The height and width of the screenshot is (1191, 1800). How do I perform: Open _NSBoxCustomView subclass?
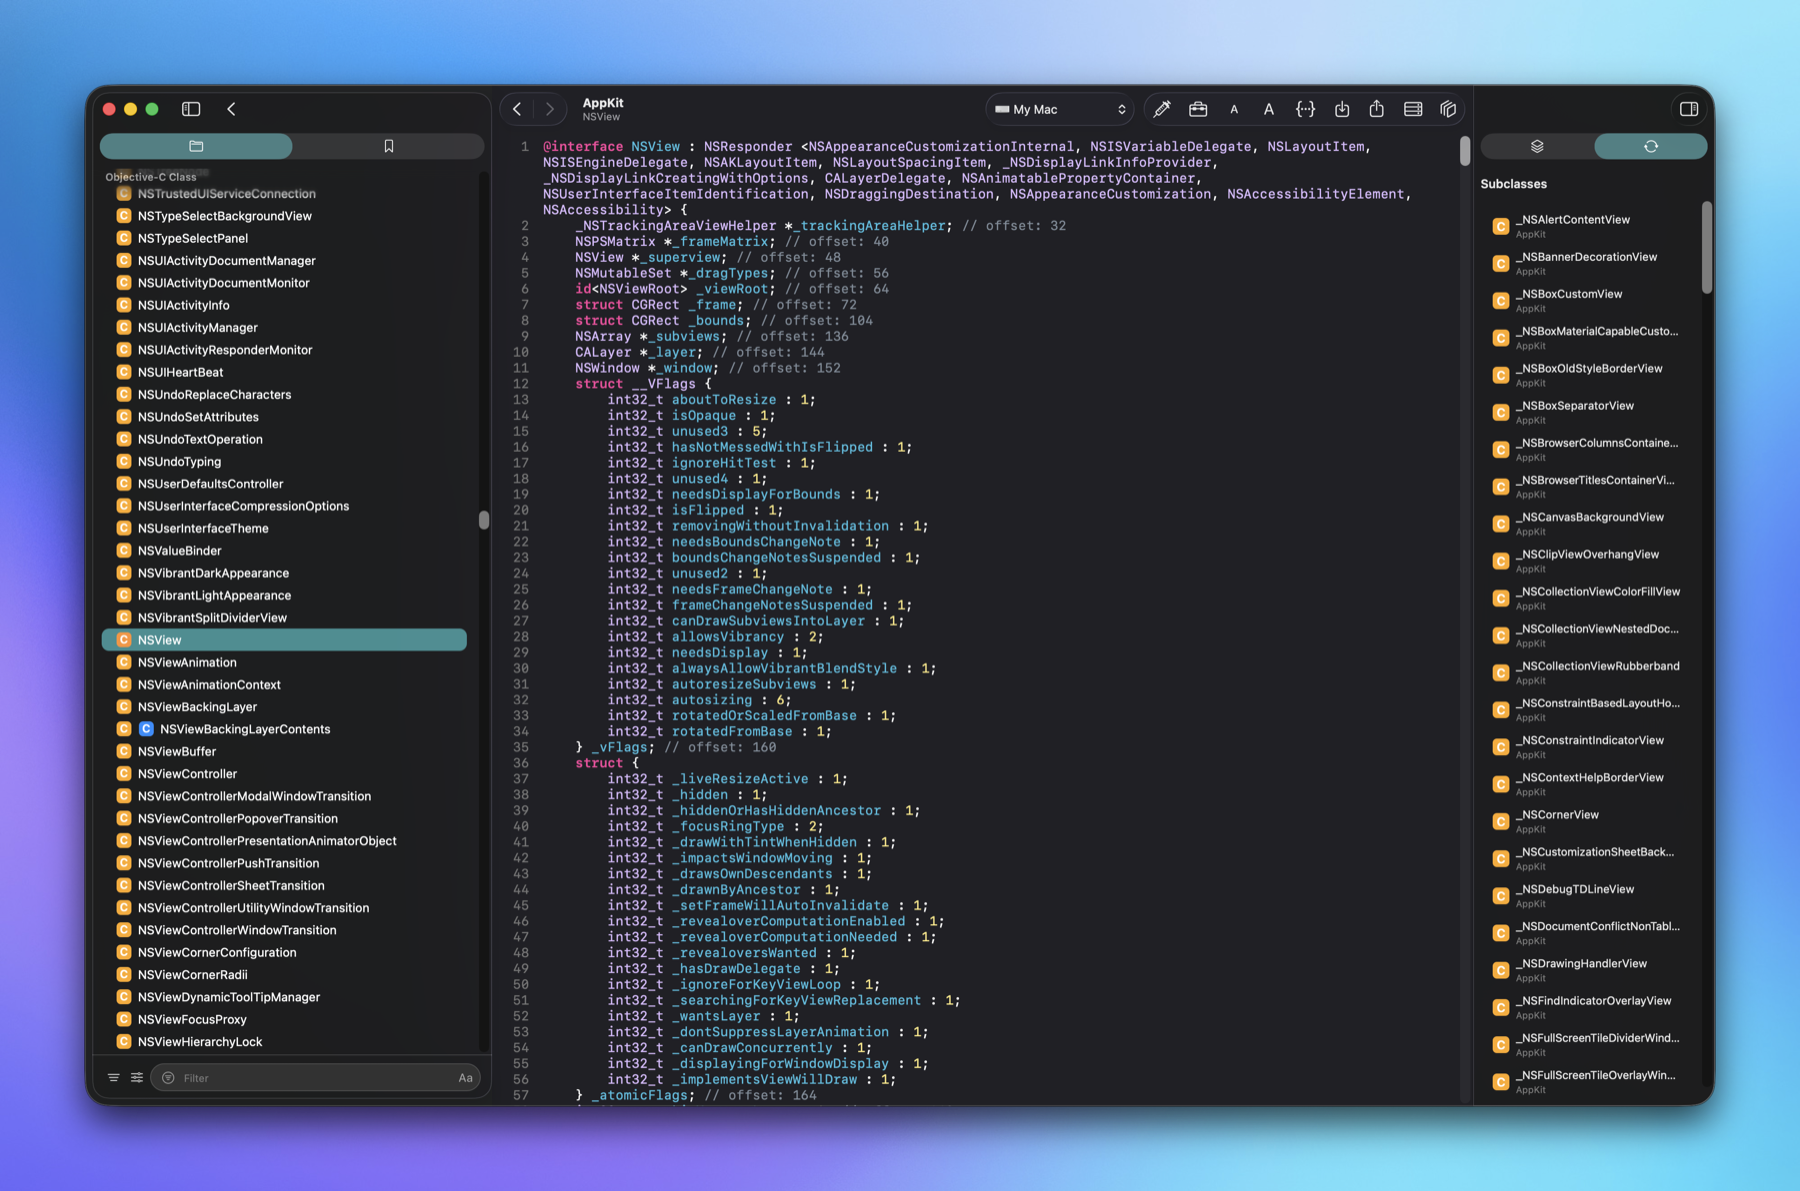pos(1590,300)
